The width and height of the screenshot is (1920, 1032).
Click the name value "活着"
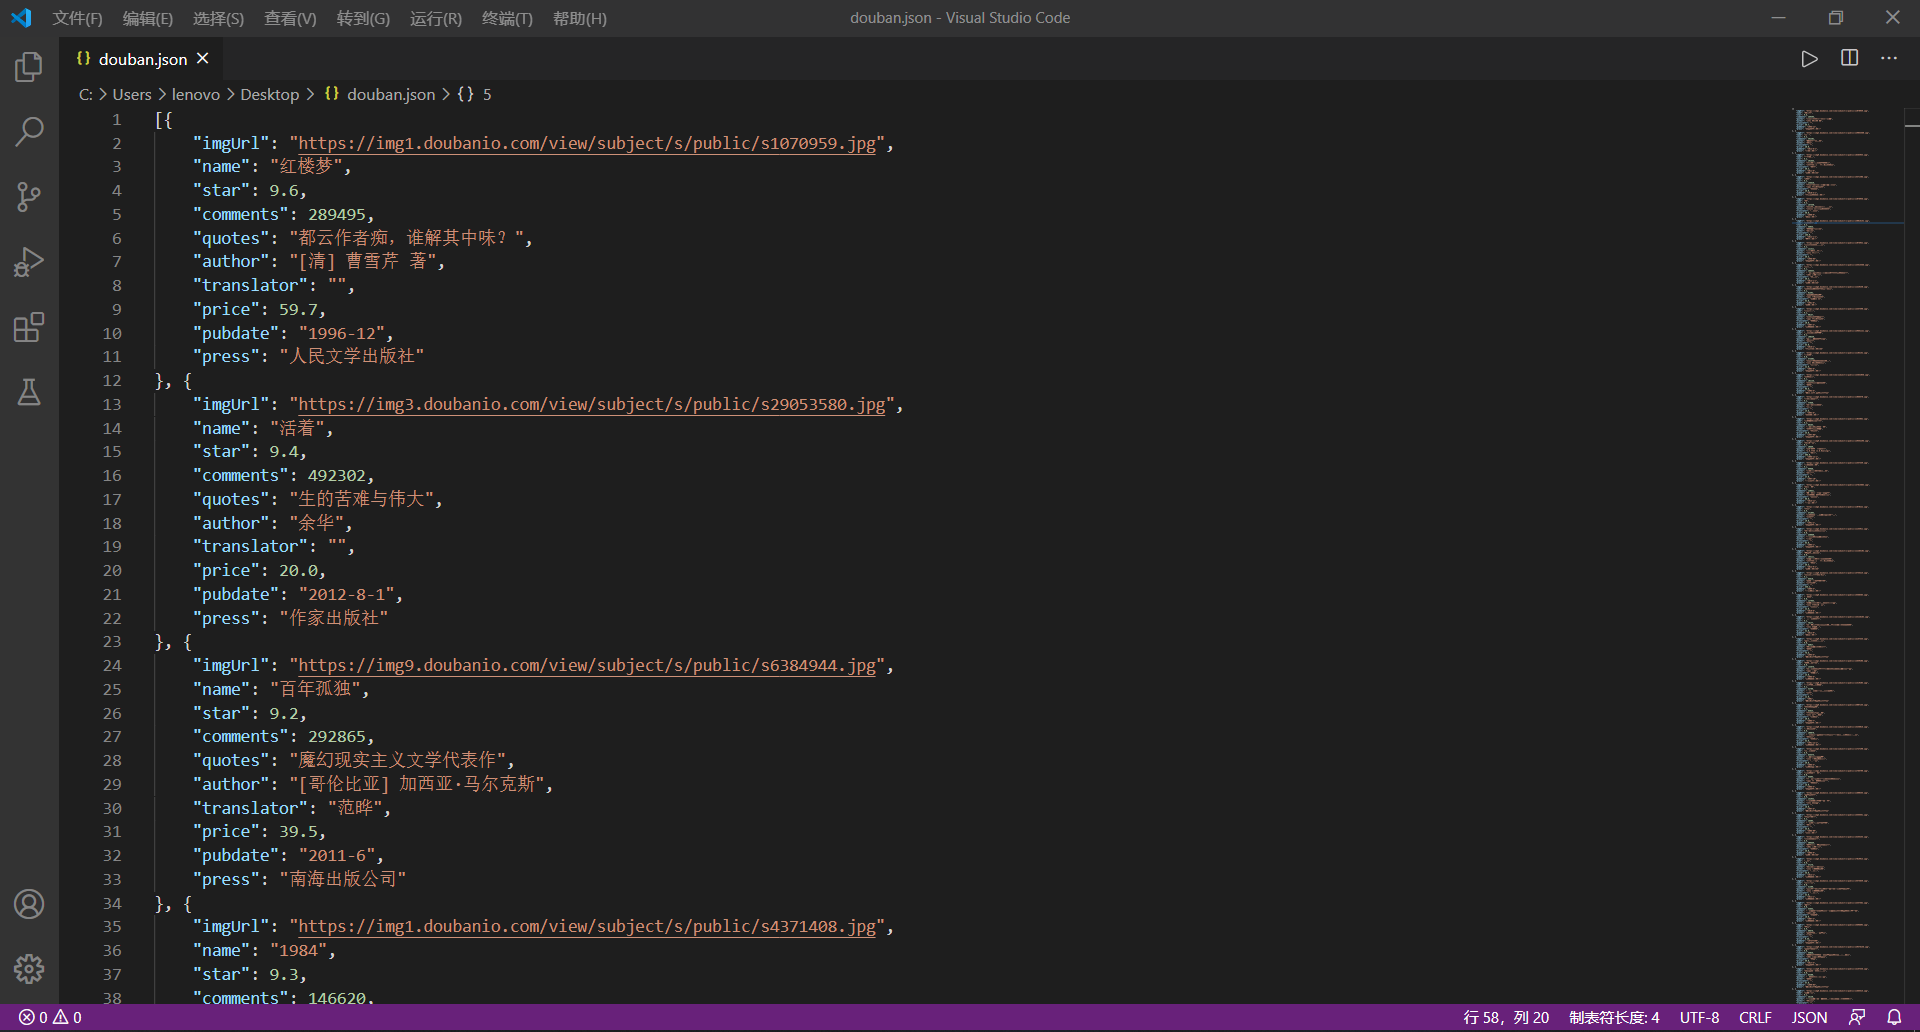click(x=297, y=428)
